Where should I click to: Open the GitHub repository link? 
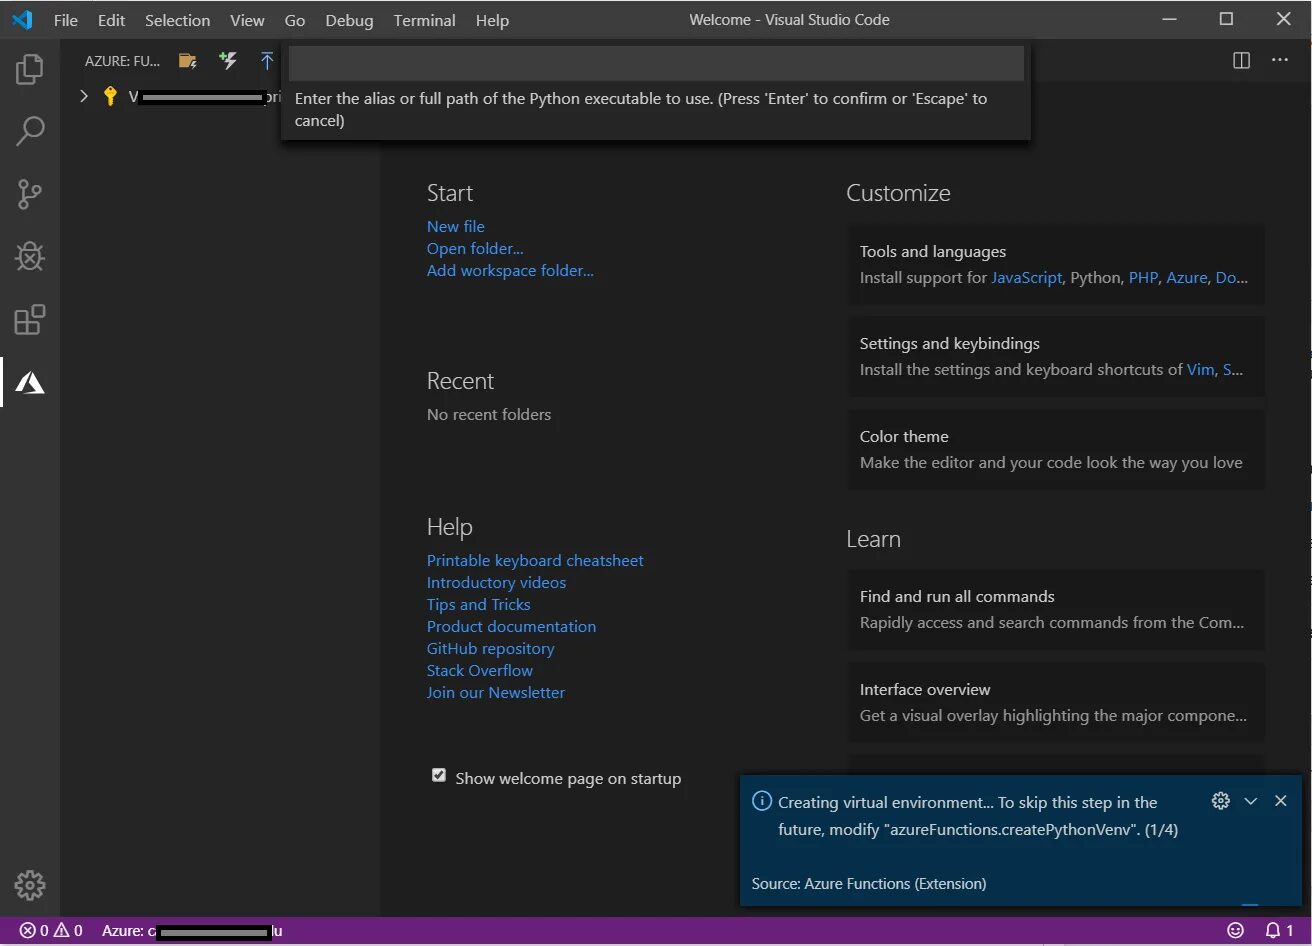(x=490, y=649)
